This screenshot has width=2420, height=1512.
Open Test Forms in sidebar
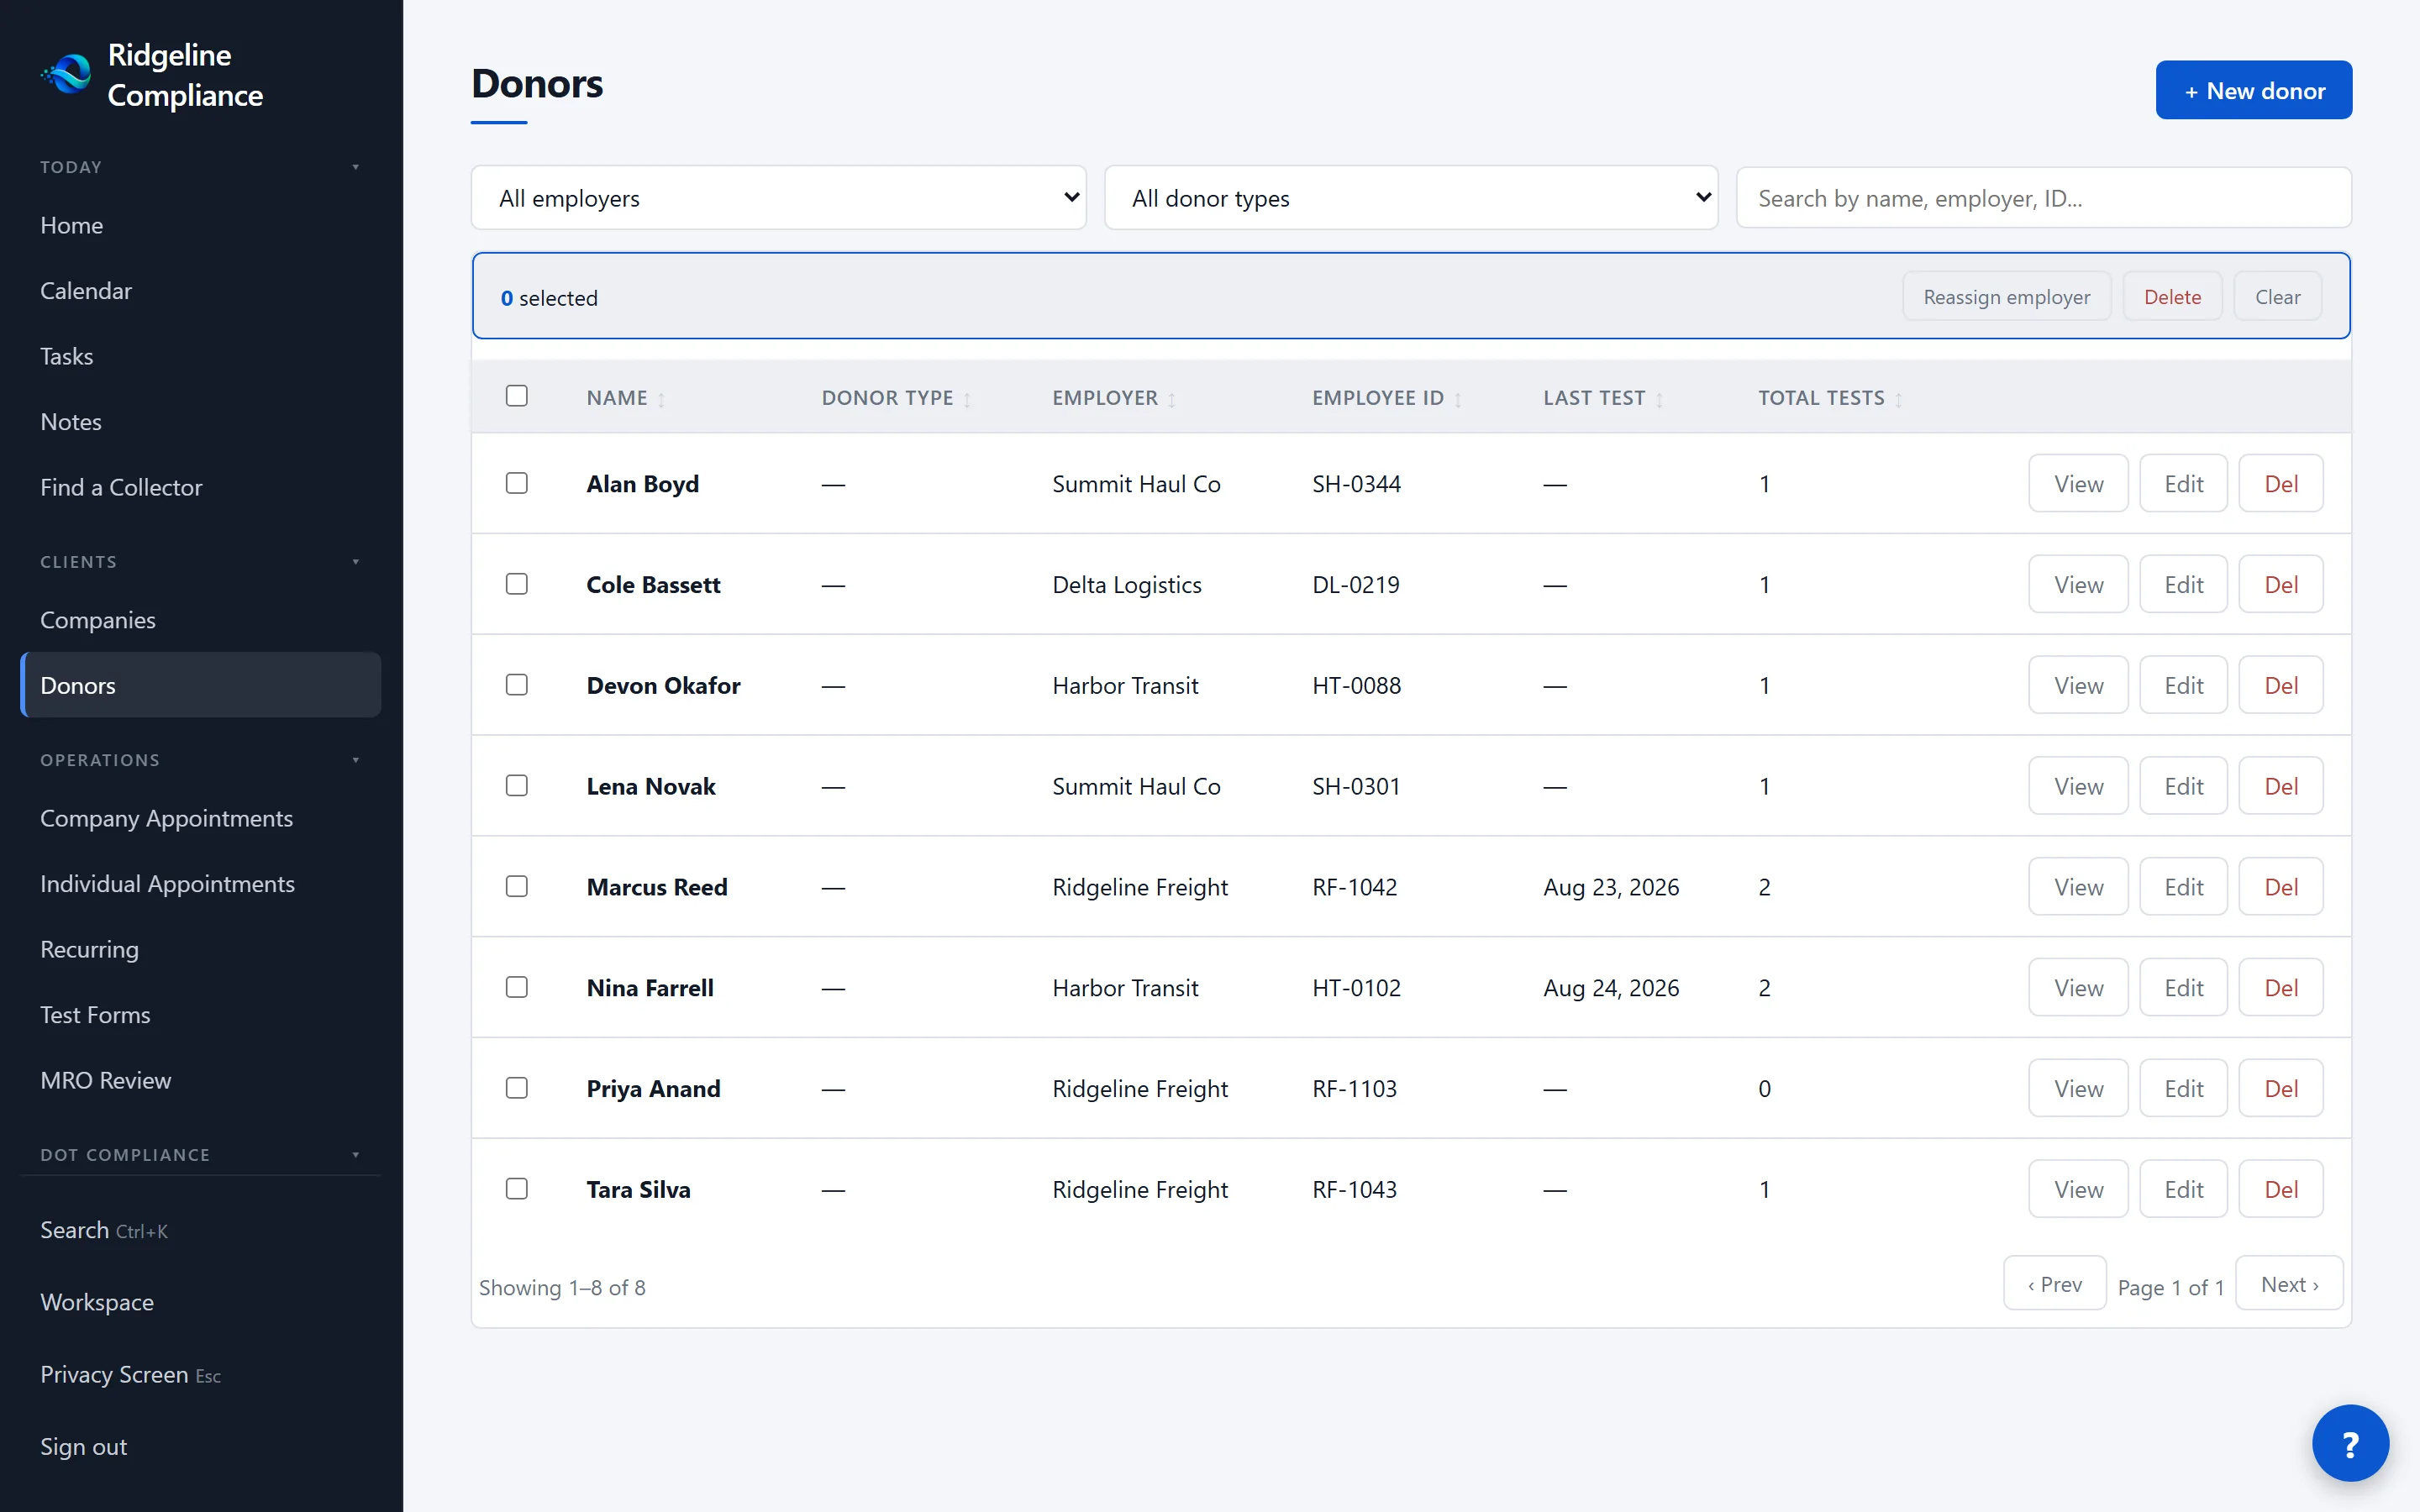coord(200,1015)
